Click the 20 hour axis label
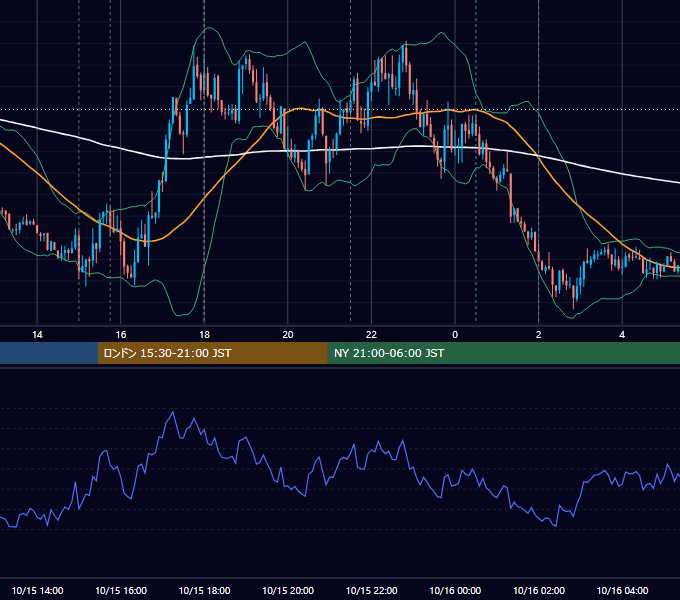 click(288, 335)
